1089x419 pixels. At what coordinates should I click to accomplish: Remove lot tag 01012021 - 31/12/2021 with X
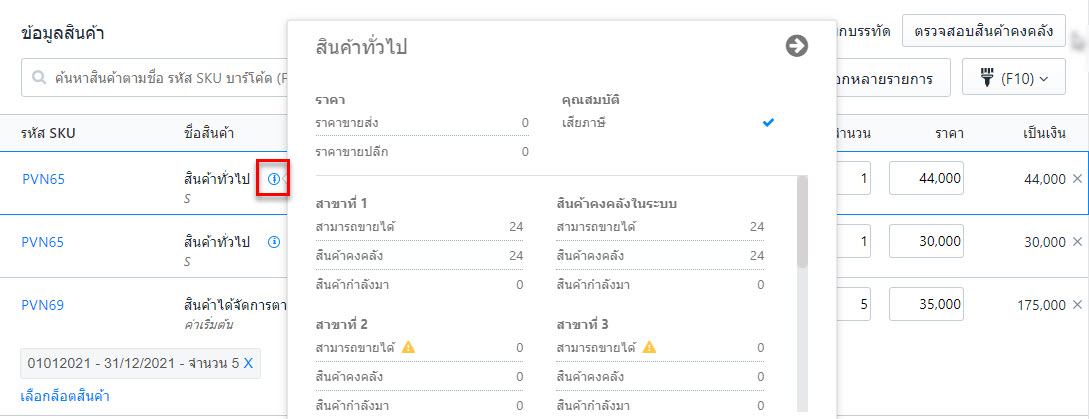pos(248,363)
